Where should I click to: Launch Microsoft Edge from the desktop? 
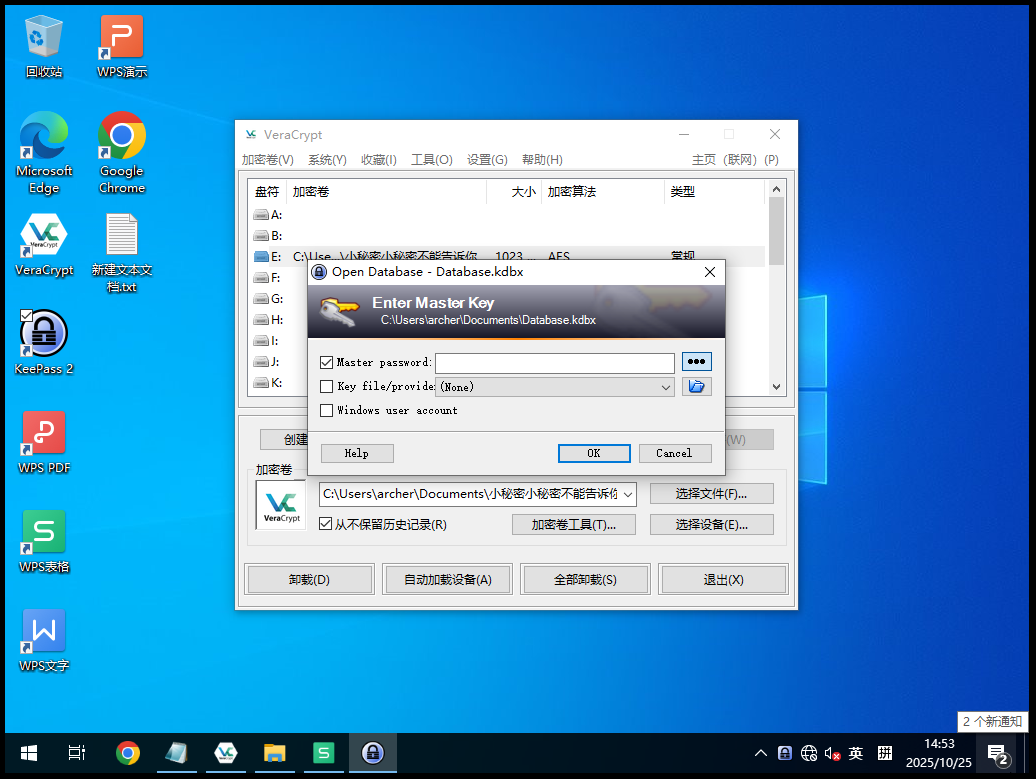[44, 153]
